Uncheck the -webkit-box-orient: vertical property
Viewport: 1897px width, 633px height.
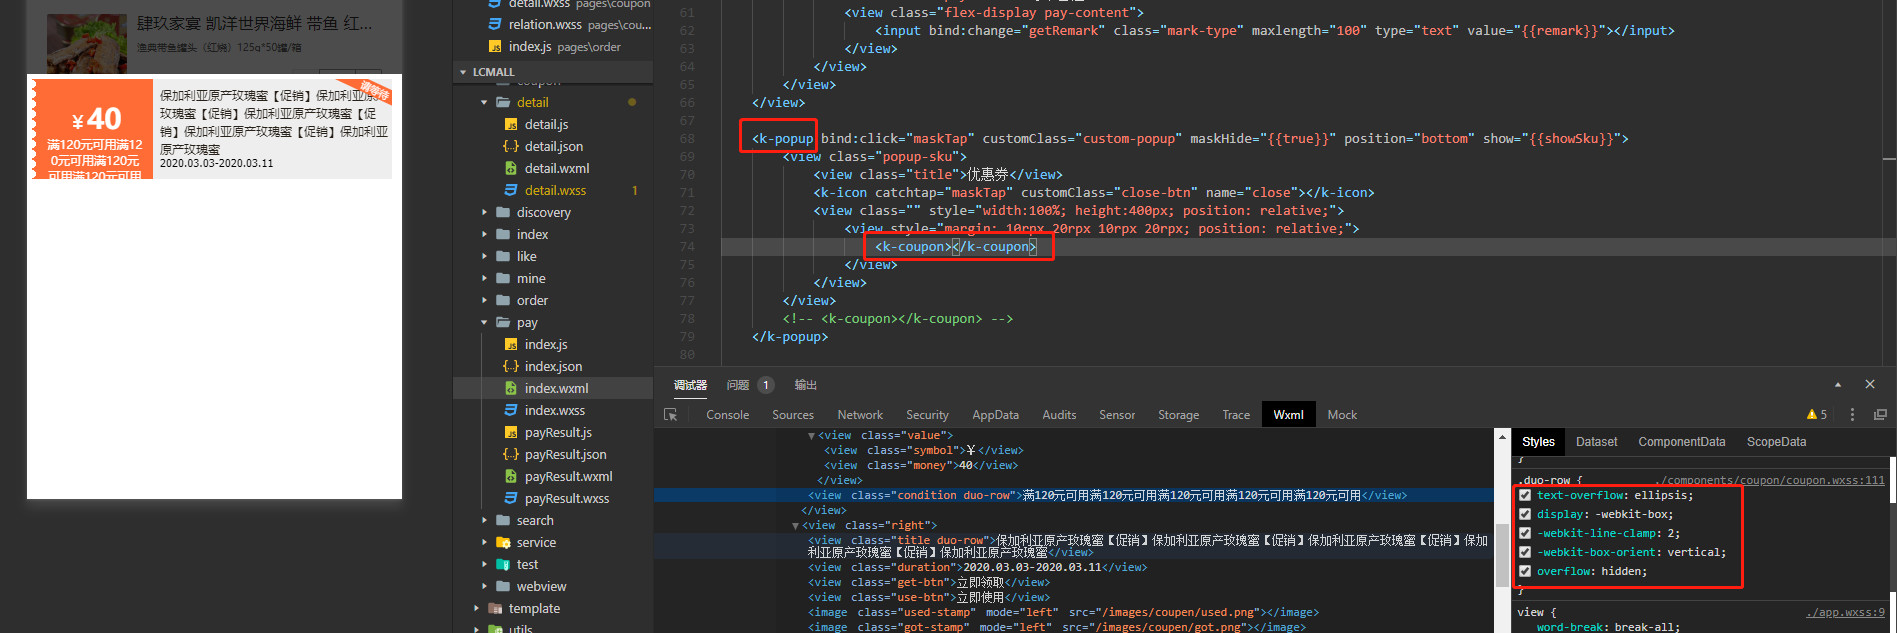coord(1525,552)
